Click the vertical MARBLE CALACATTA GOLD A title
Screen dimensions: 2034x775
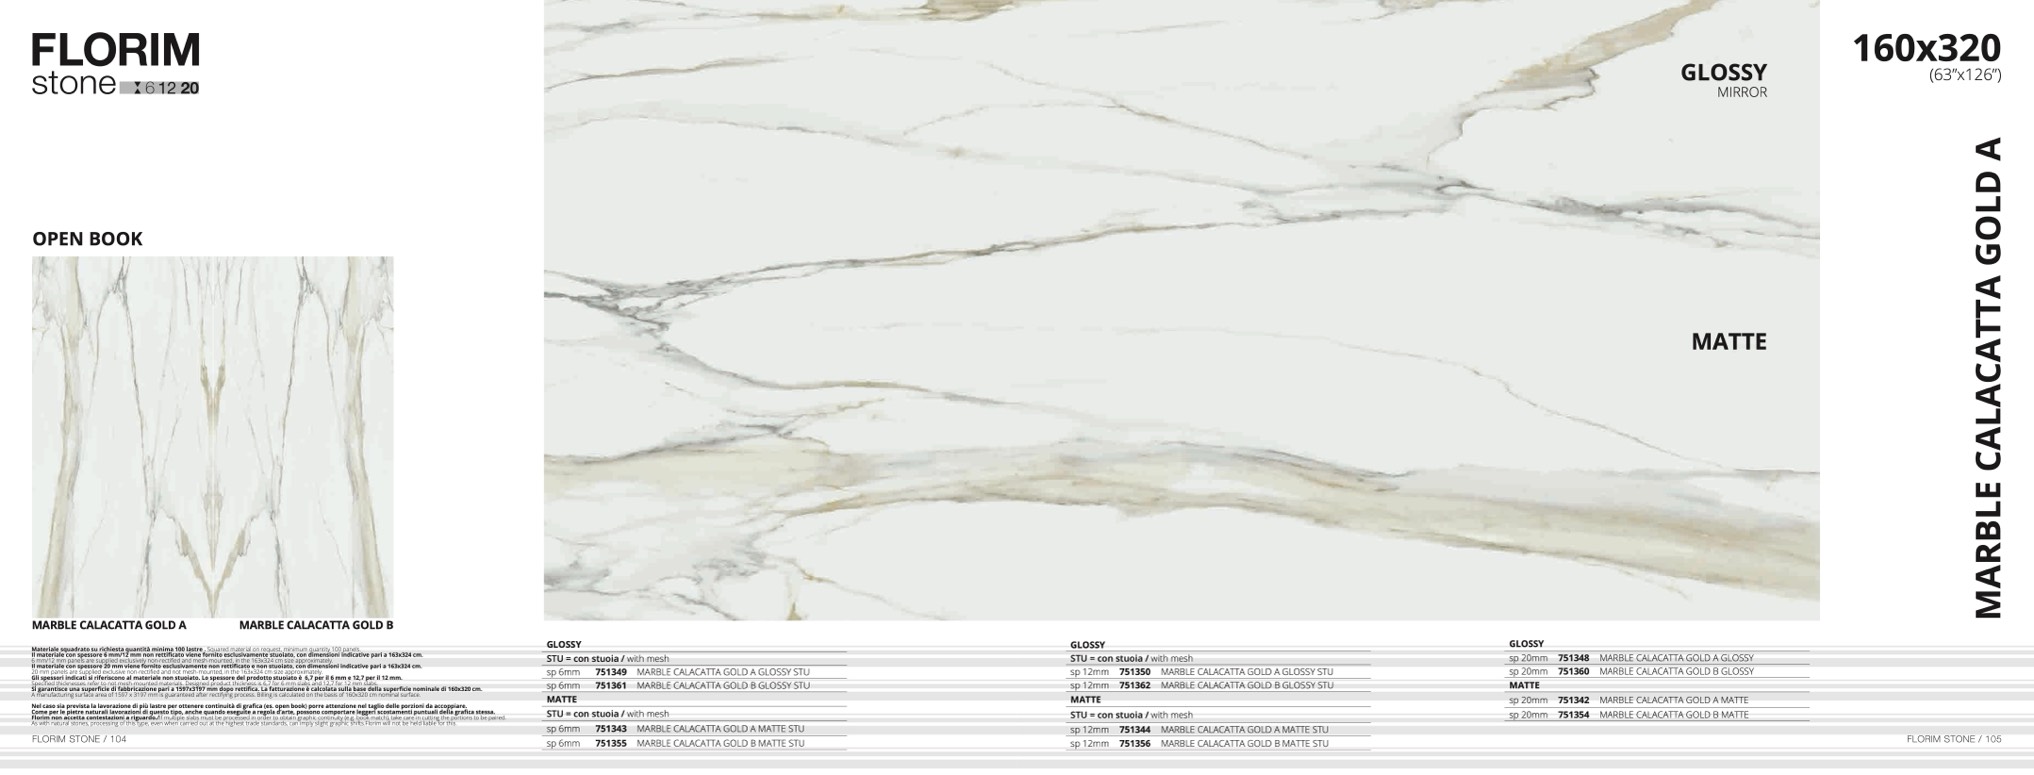(1988, 378)
